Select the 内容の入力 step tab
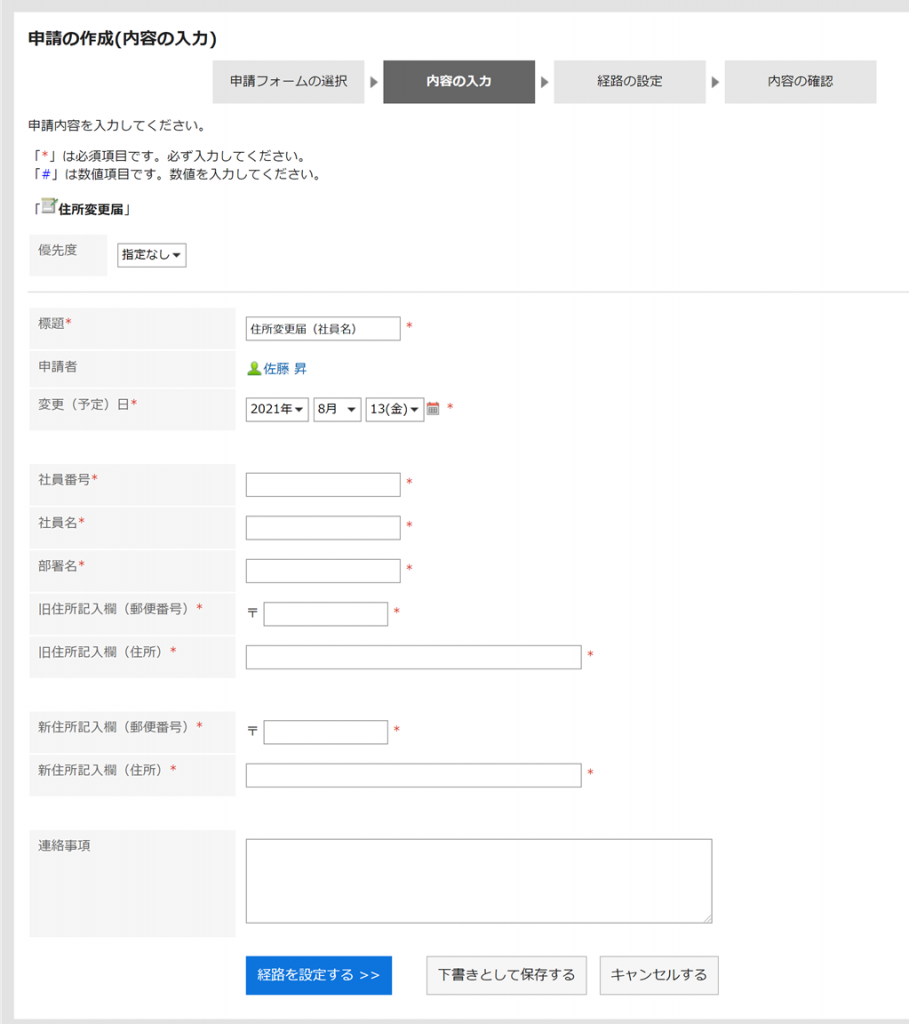909x1024 pixels. click(459, 82)
